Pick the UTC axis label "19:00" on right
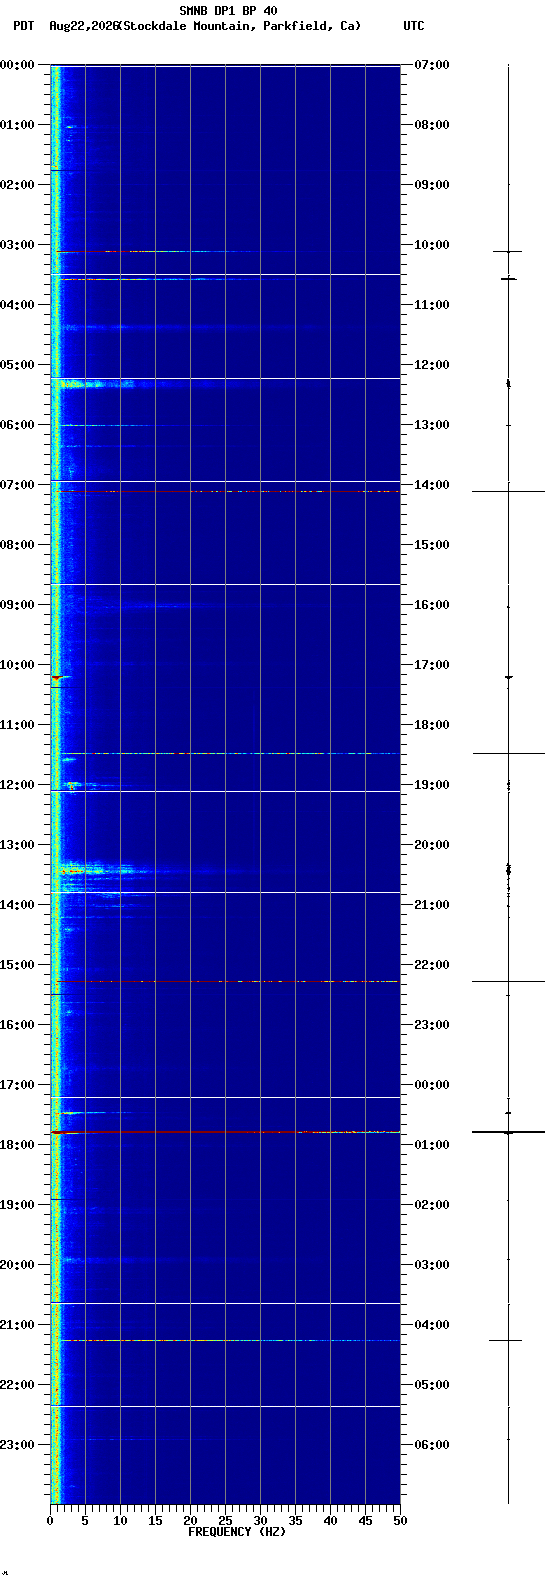This screenshot has height=1584, width=552. click(431, 785)
